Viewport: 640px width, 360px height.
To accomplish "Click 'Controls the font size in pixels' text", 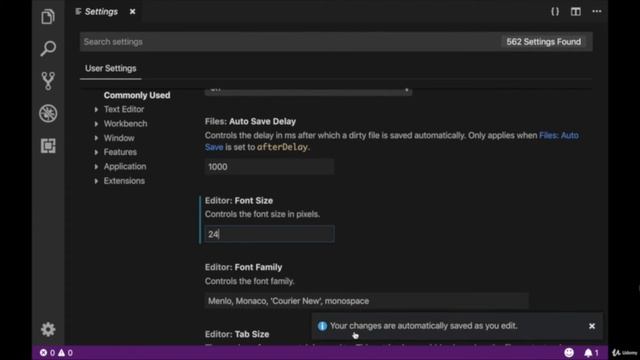I will 262,214.
